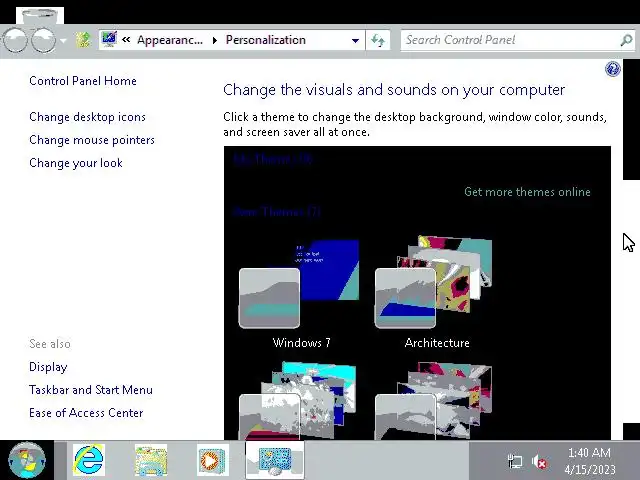Open the address bar history dropdown
The width and height of the screenshot is (640, 480).
[x=356, y=40]
